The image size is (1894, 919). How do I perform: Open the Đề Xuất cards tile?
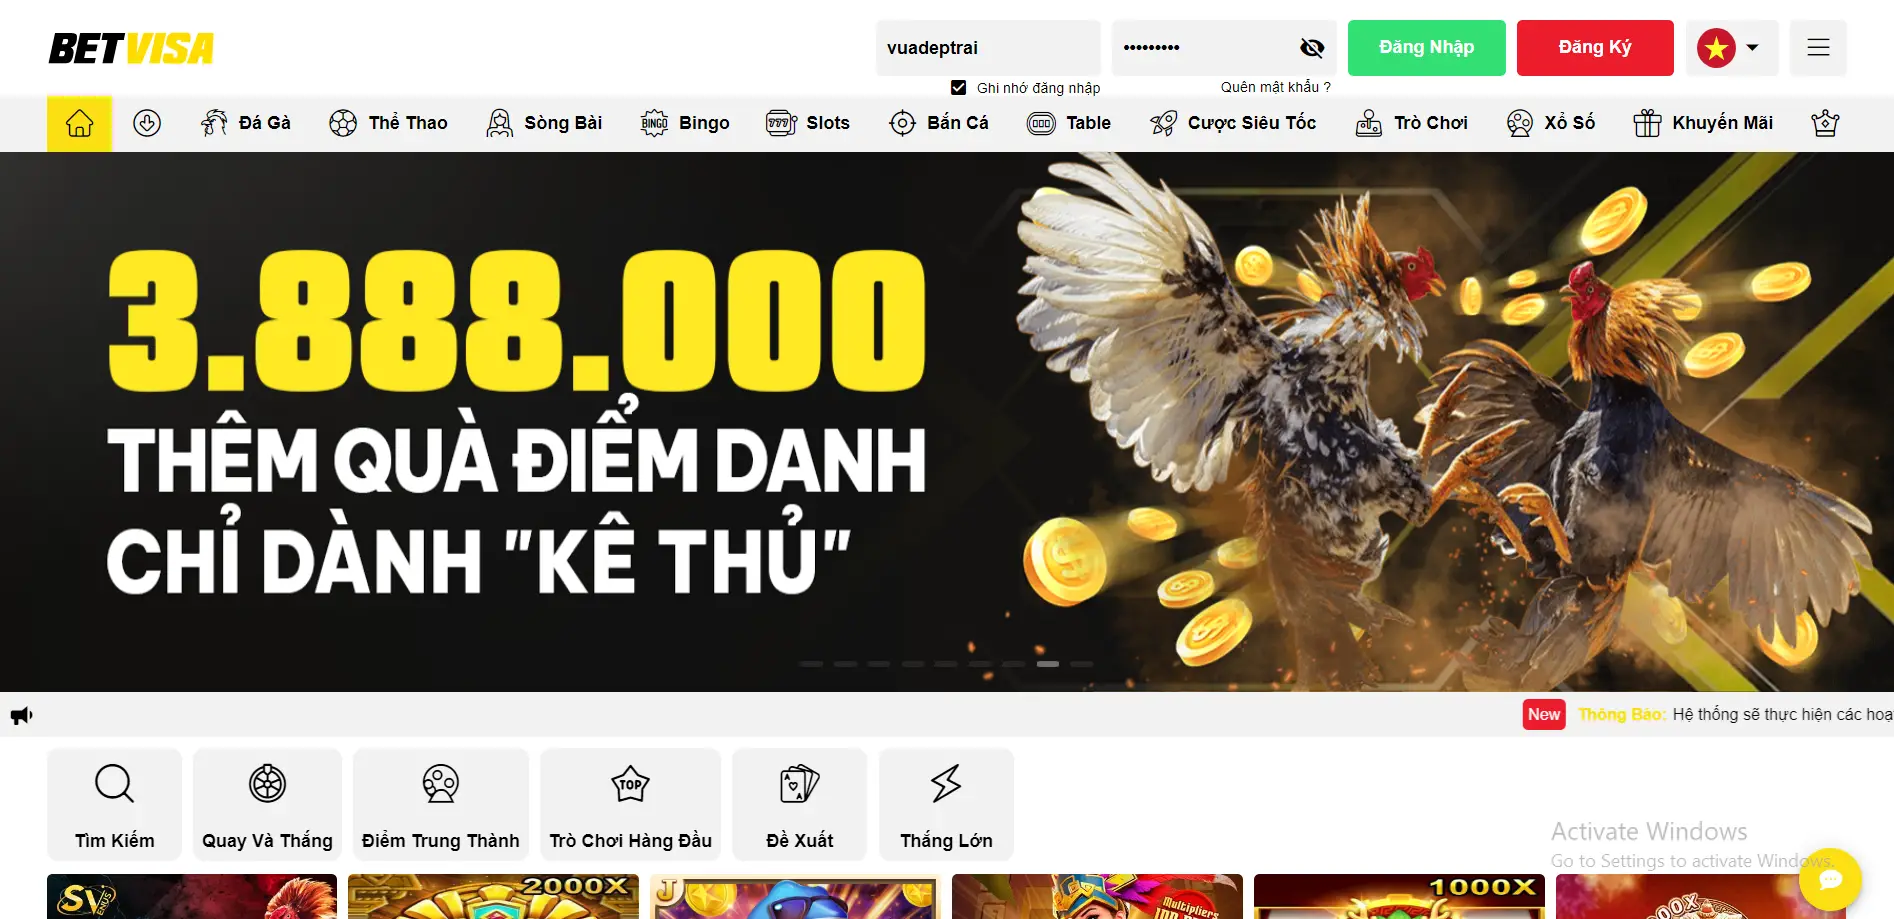pyautogui.click(x=799, y=804)
